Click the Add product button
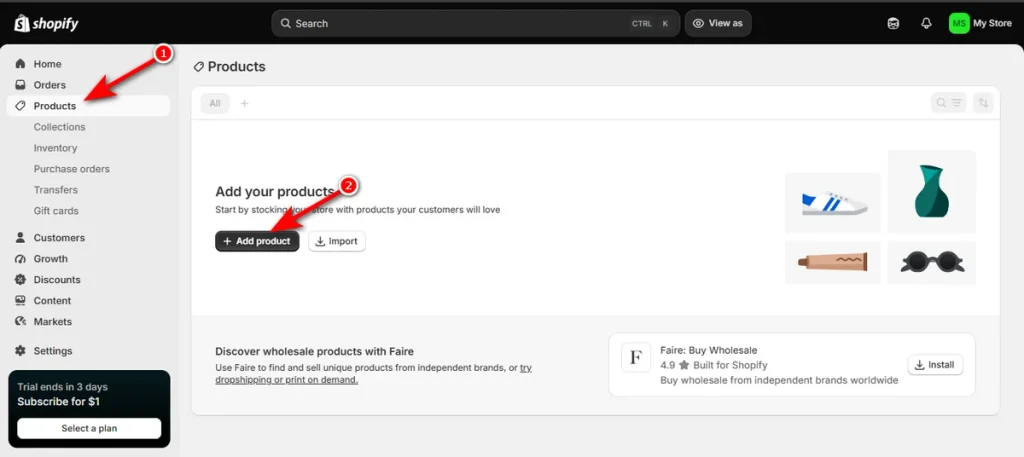The width and height of the screenshot is (1024, 457). pyautogui.click(x=257, y=241)
